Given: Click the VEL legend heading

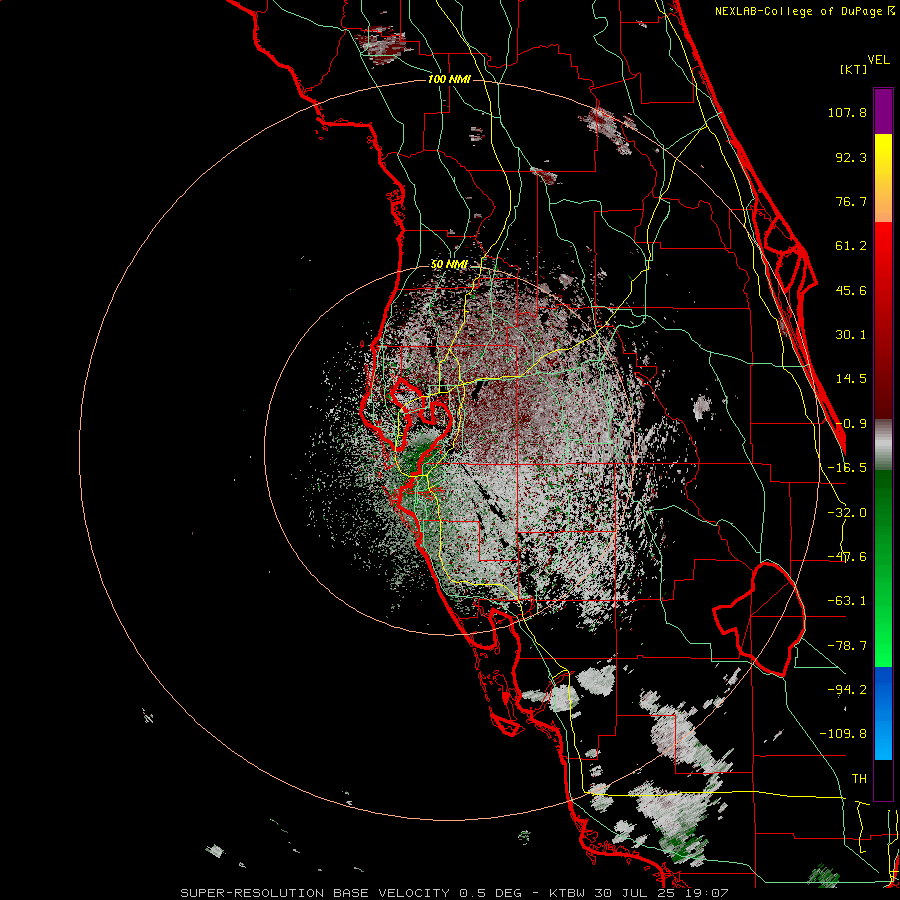Looking at the screenshot, I should pyautogui.click(x=878, y=60).
